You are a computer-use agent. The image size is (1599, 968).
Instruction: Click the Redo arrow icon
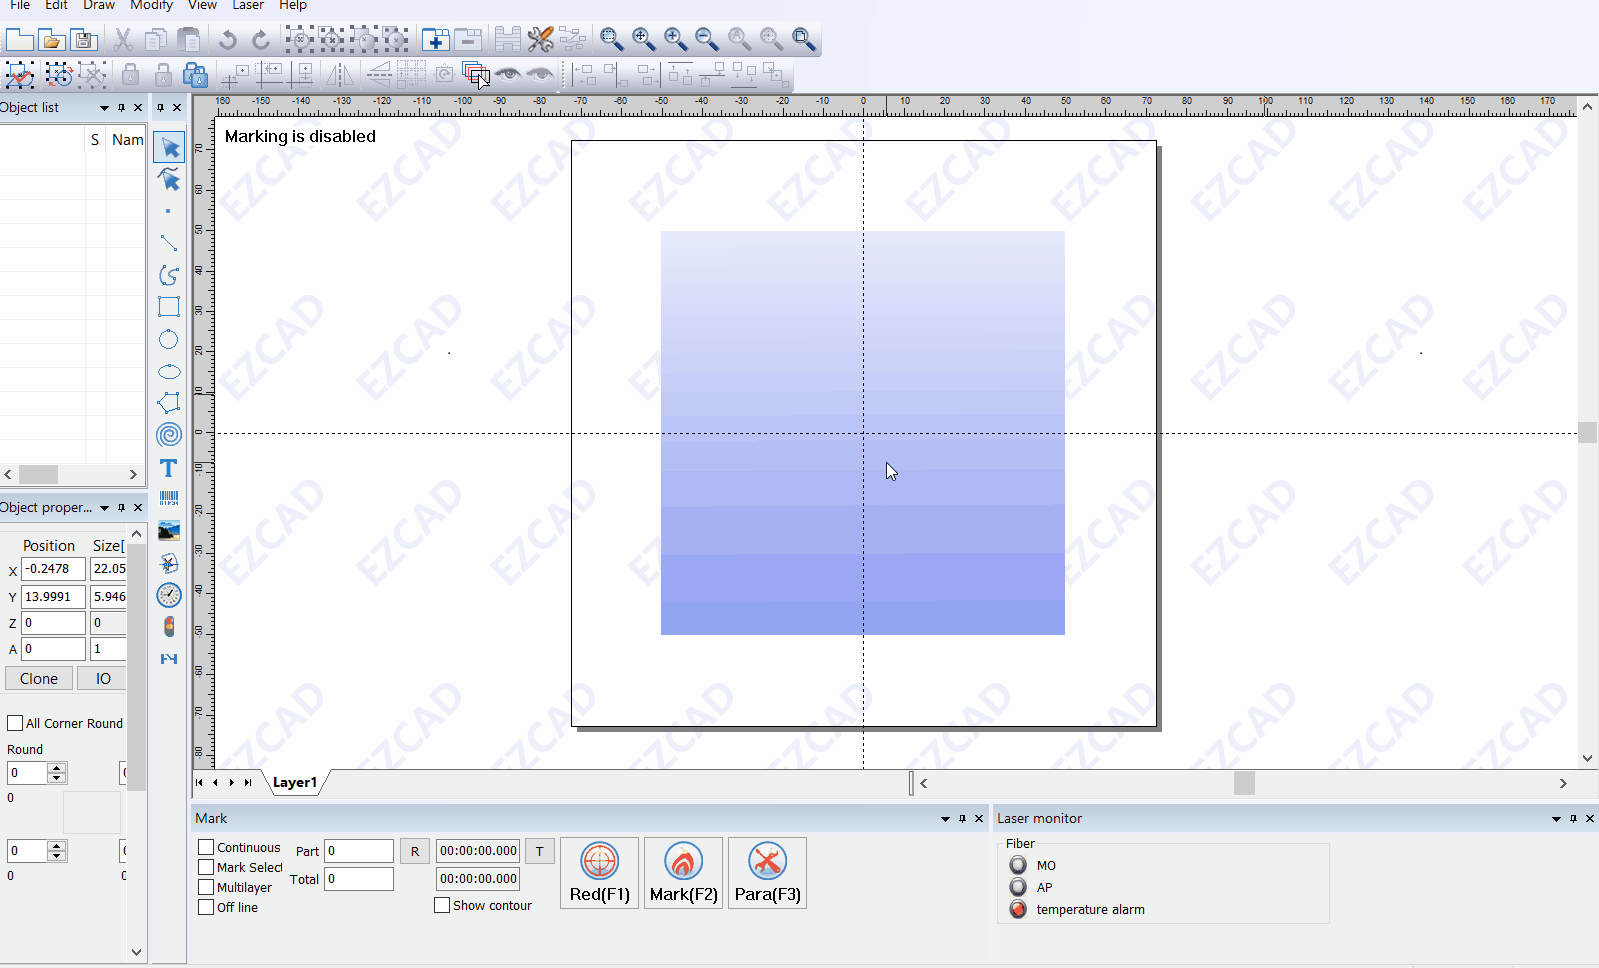261,39
